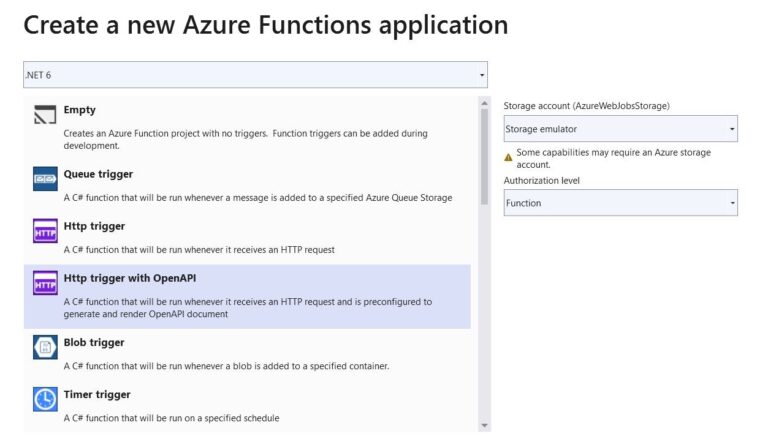Choose the Http trigger template title
The image size is (768, 436).
click(96, 226)
